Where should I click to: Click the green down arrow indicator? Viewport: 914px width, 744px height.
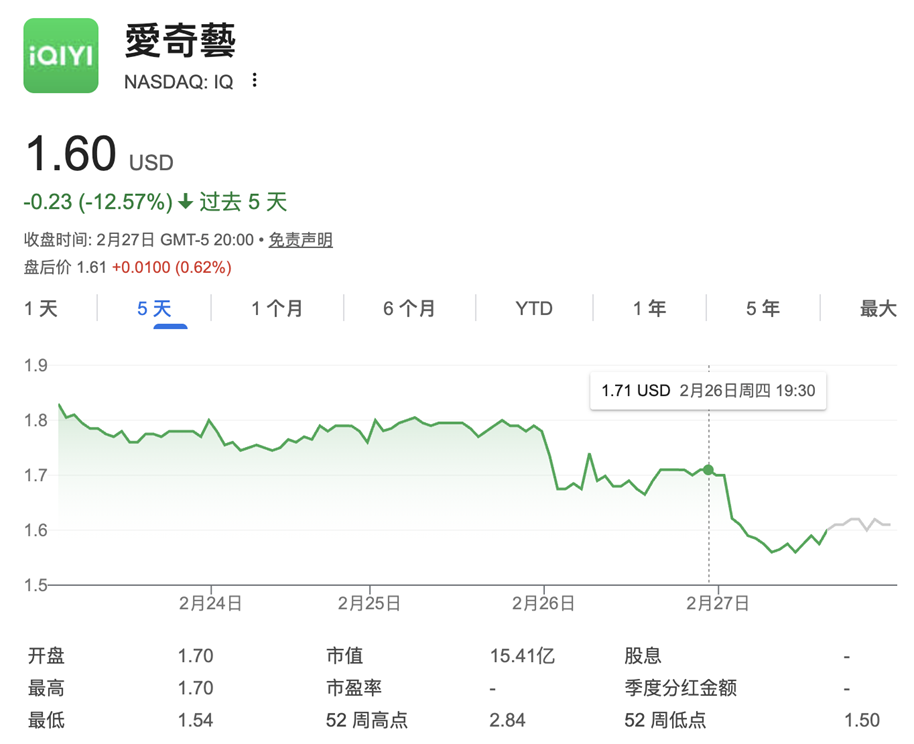click(186, 202)
